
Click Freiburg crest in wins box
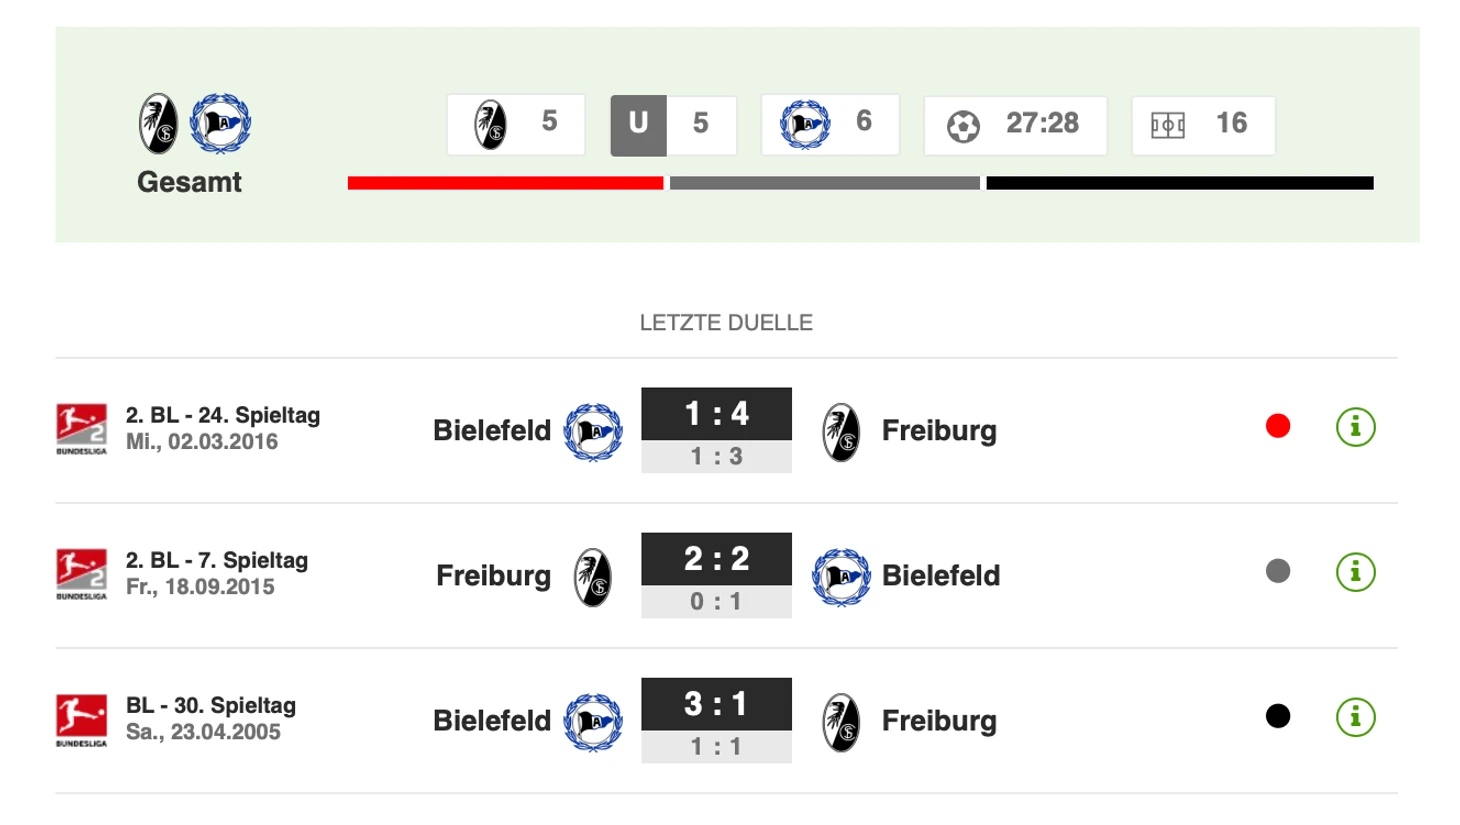tap(490, 125)
